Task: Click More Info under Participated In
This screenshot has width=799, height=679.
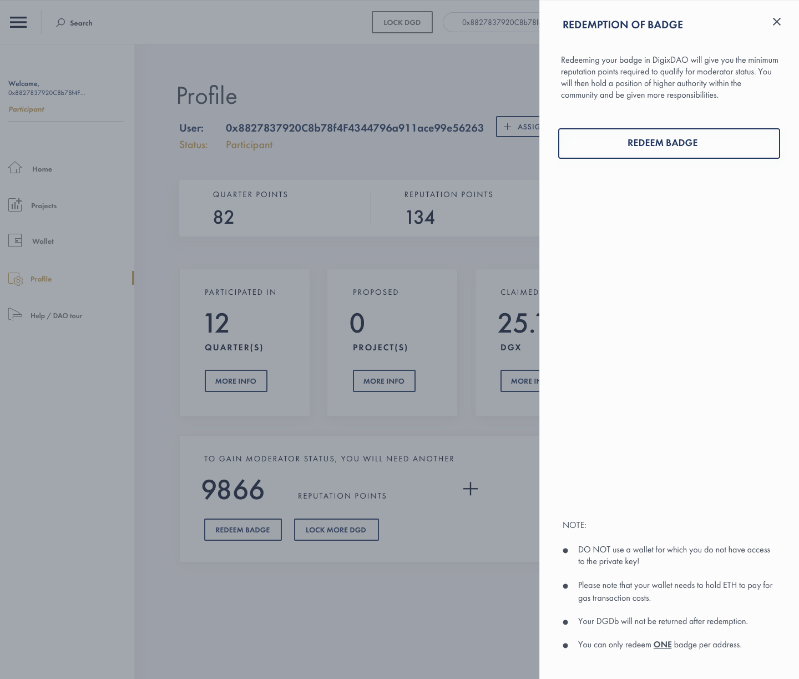Action: 235,381
